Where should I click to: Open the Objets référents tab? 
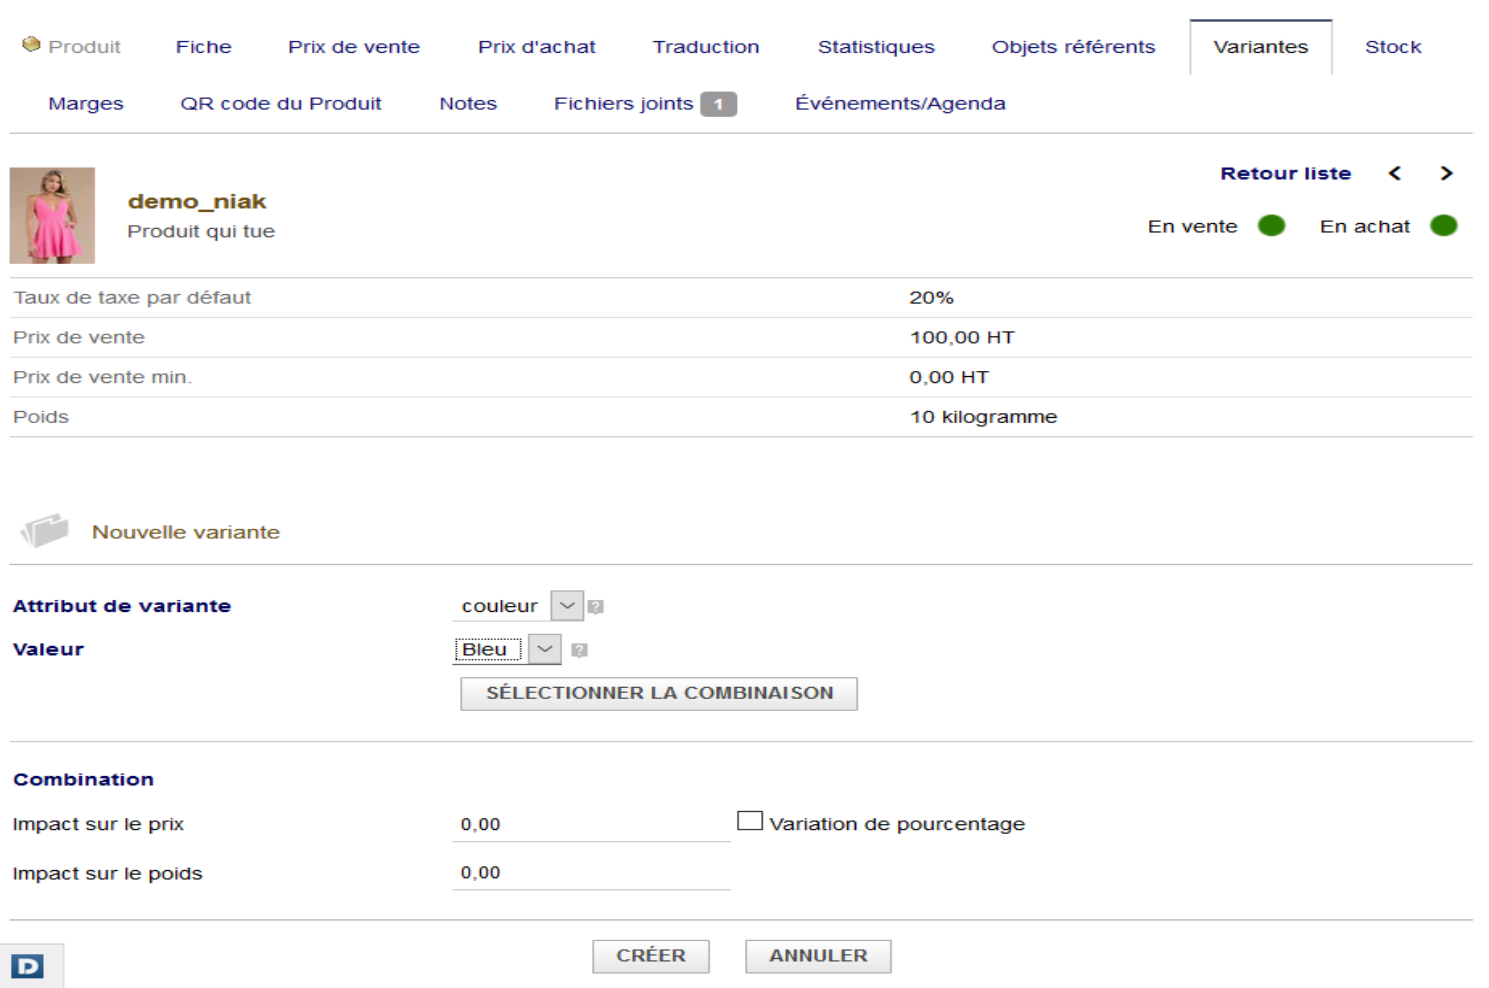pyautogui.click(x=1073, y=47)
